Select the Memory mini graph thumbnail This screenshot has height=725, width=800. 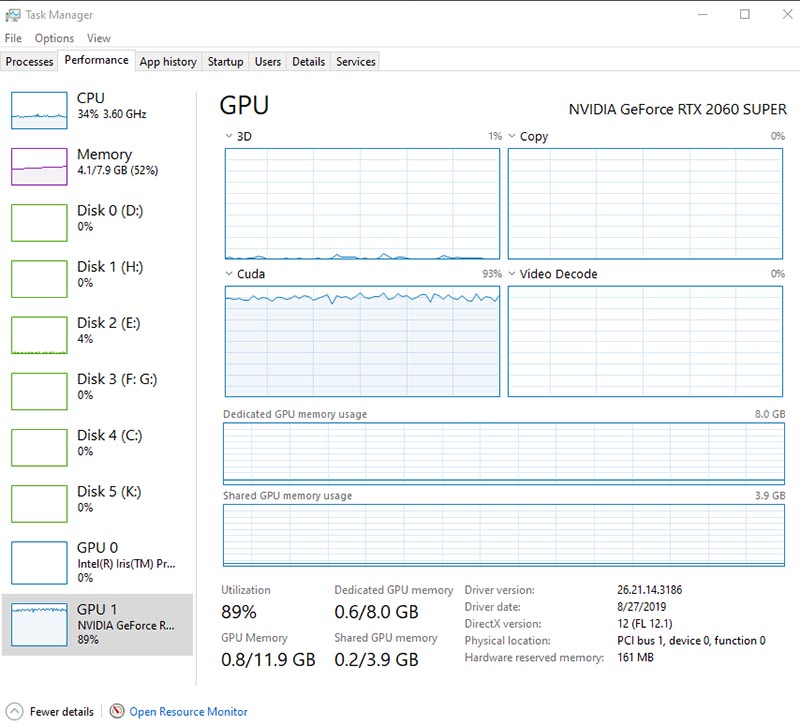point(39,166)
